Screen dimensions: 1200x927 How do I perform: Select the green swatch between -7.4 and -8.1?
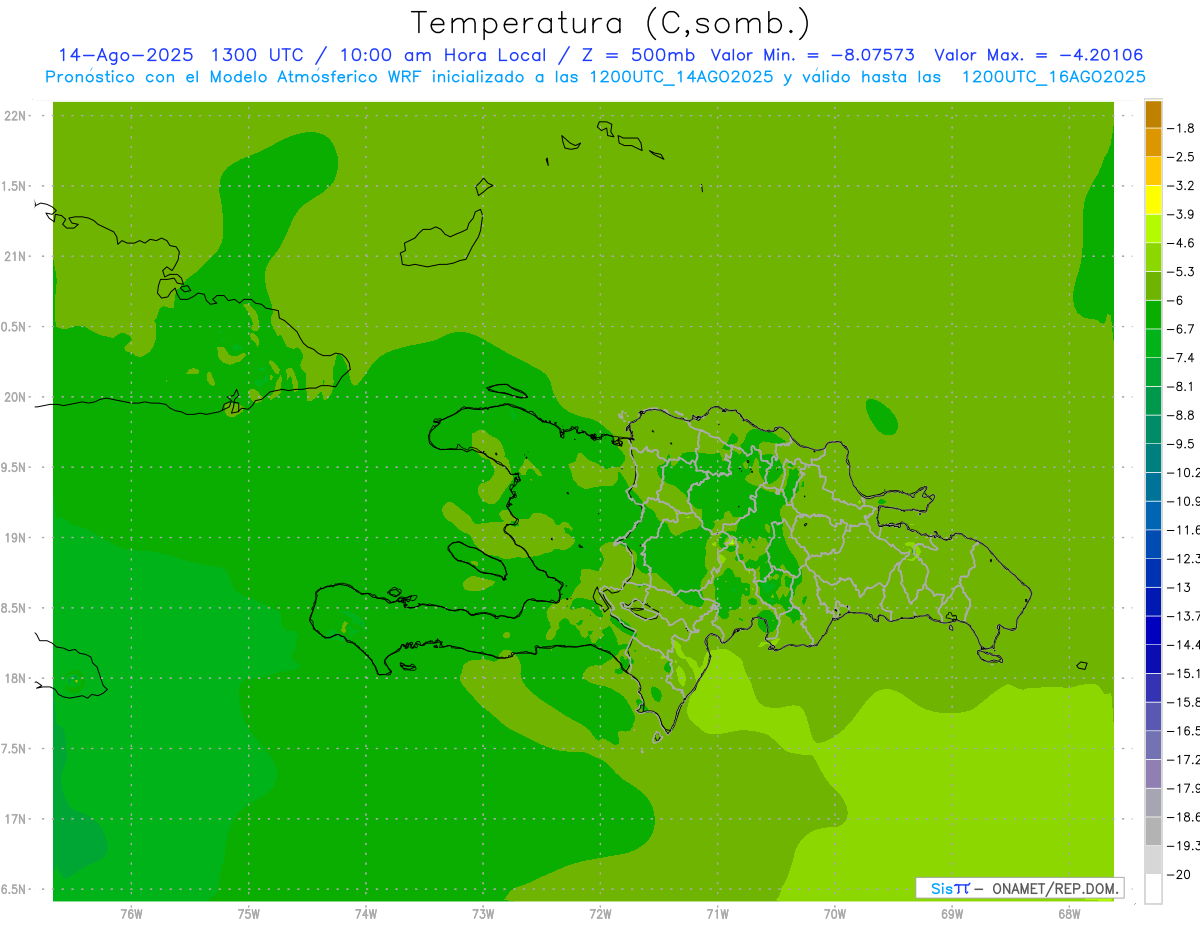click(1153, 372)
